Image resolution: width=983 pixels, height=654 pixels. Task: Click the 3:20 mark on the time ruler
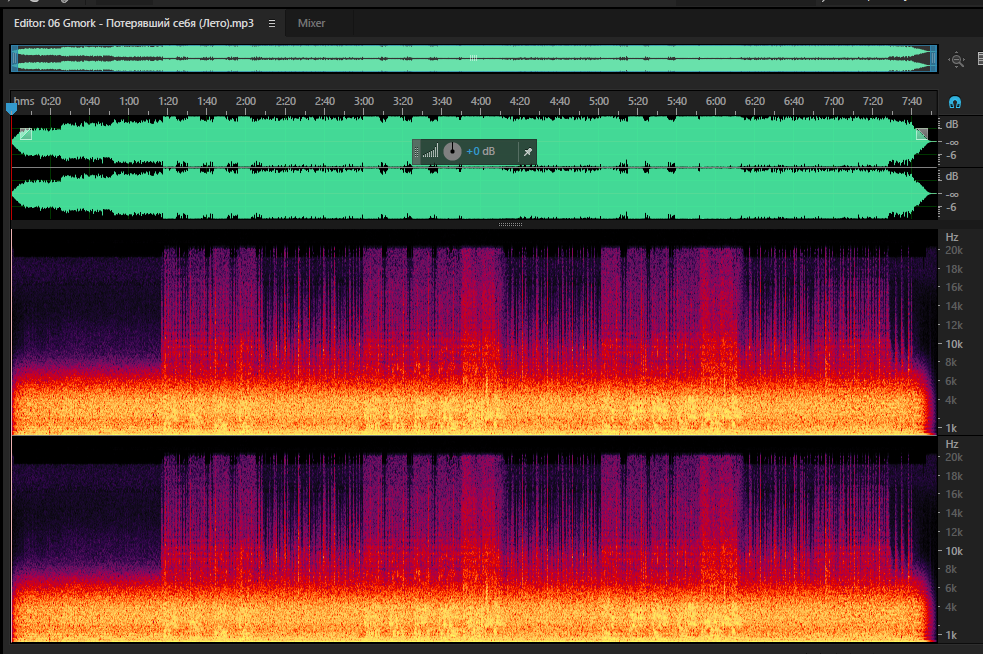pyautogui.click(x=402, y=101)
